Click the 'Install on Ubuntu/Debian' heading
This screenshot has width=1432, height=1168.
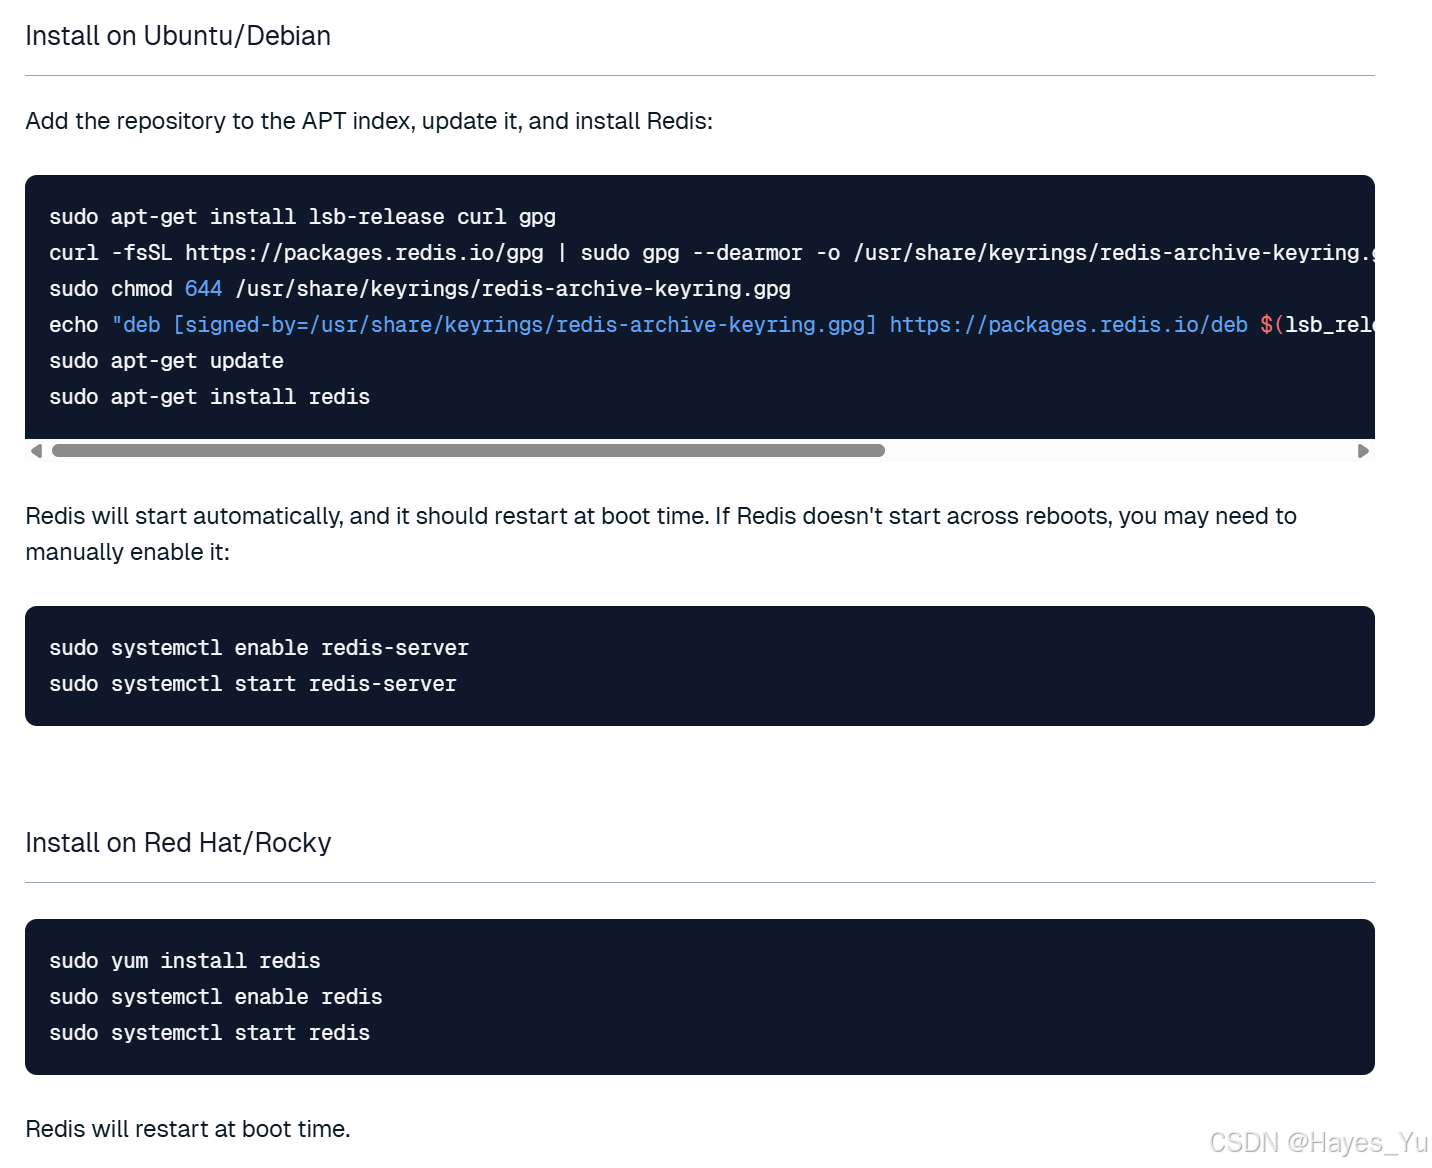[178, 36]
